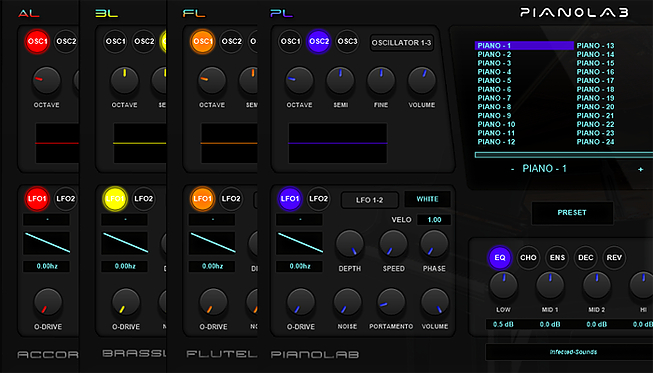
Task: Adjust the LFO PHASE knob
Action: (434, 244)
